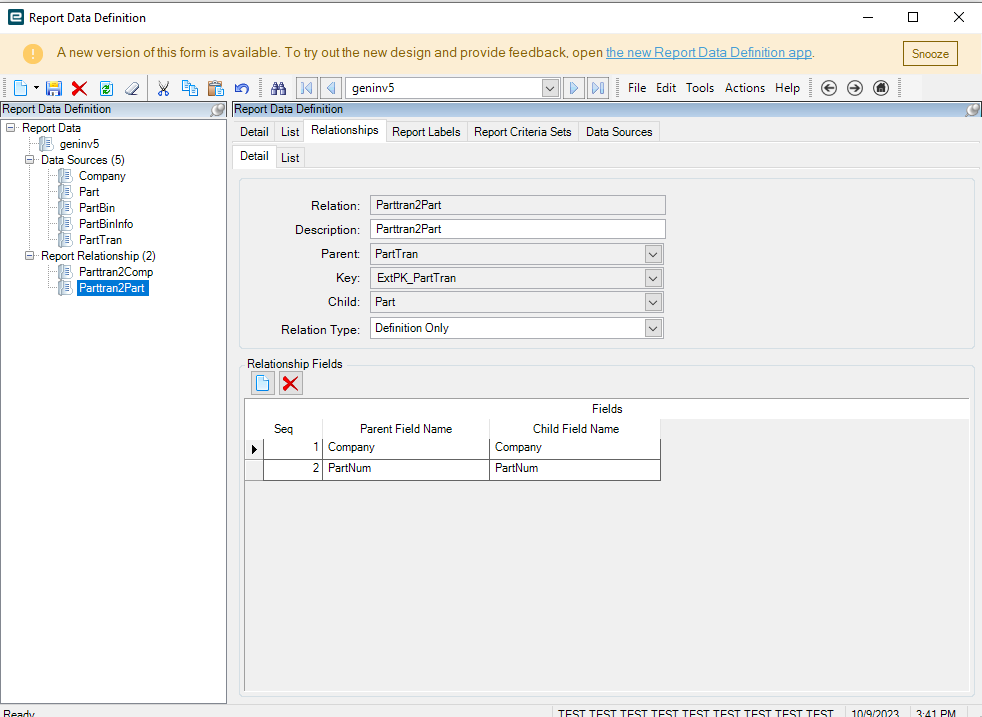Screen dimensions: 982x717
Task: Open the Actions menu
Action: point(744,88)
